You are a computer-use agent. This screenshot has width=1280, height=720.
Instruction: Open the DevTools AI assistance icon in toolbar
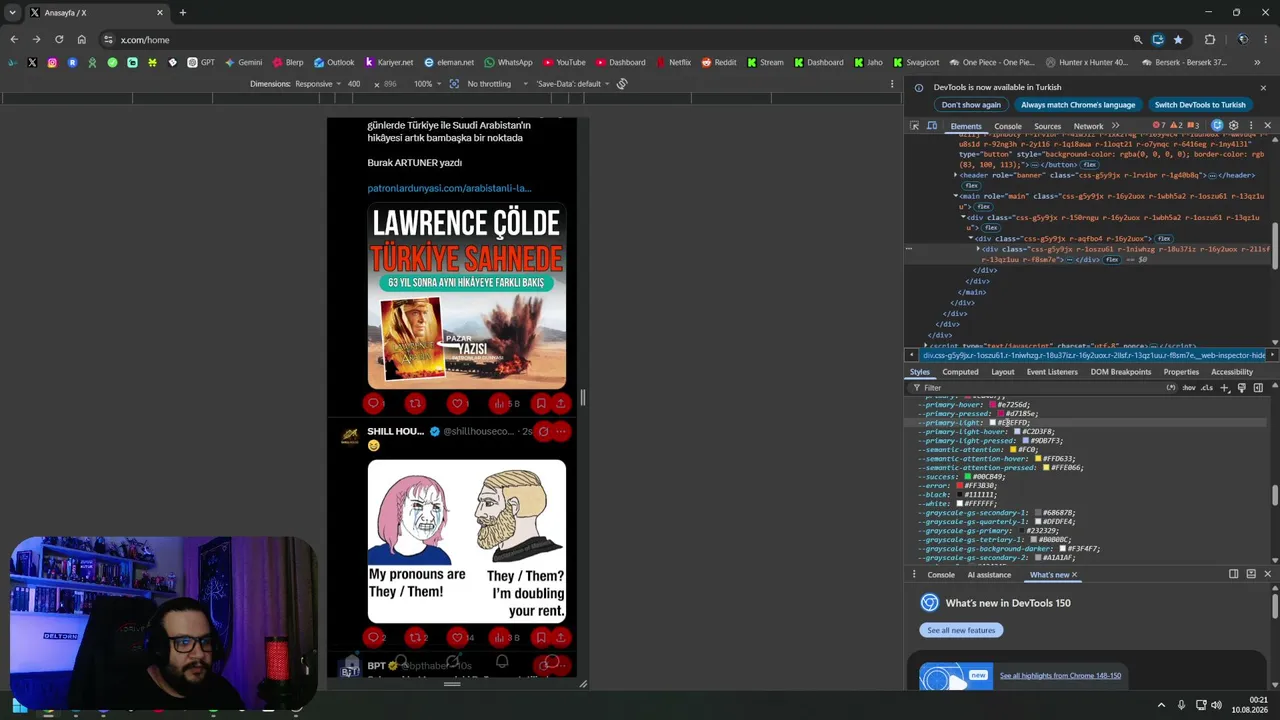tap(1217, 126)
